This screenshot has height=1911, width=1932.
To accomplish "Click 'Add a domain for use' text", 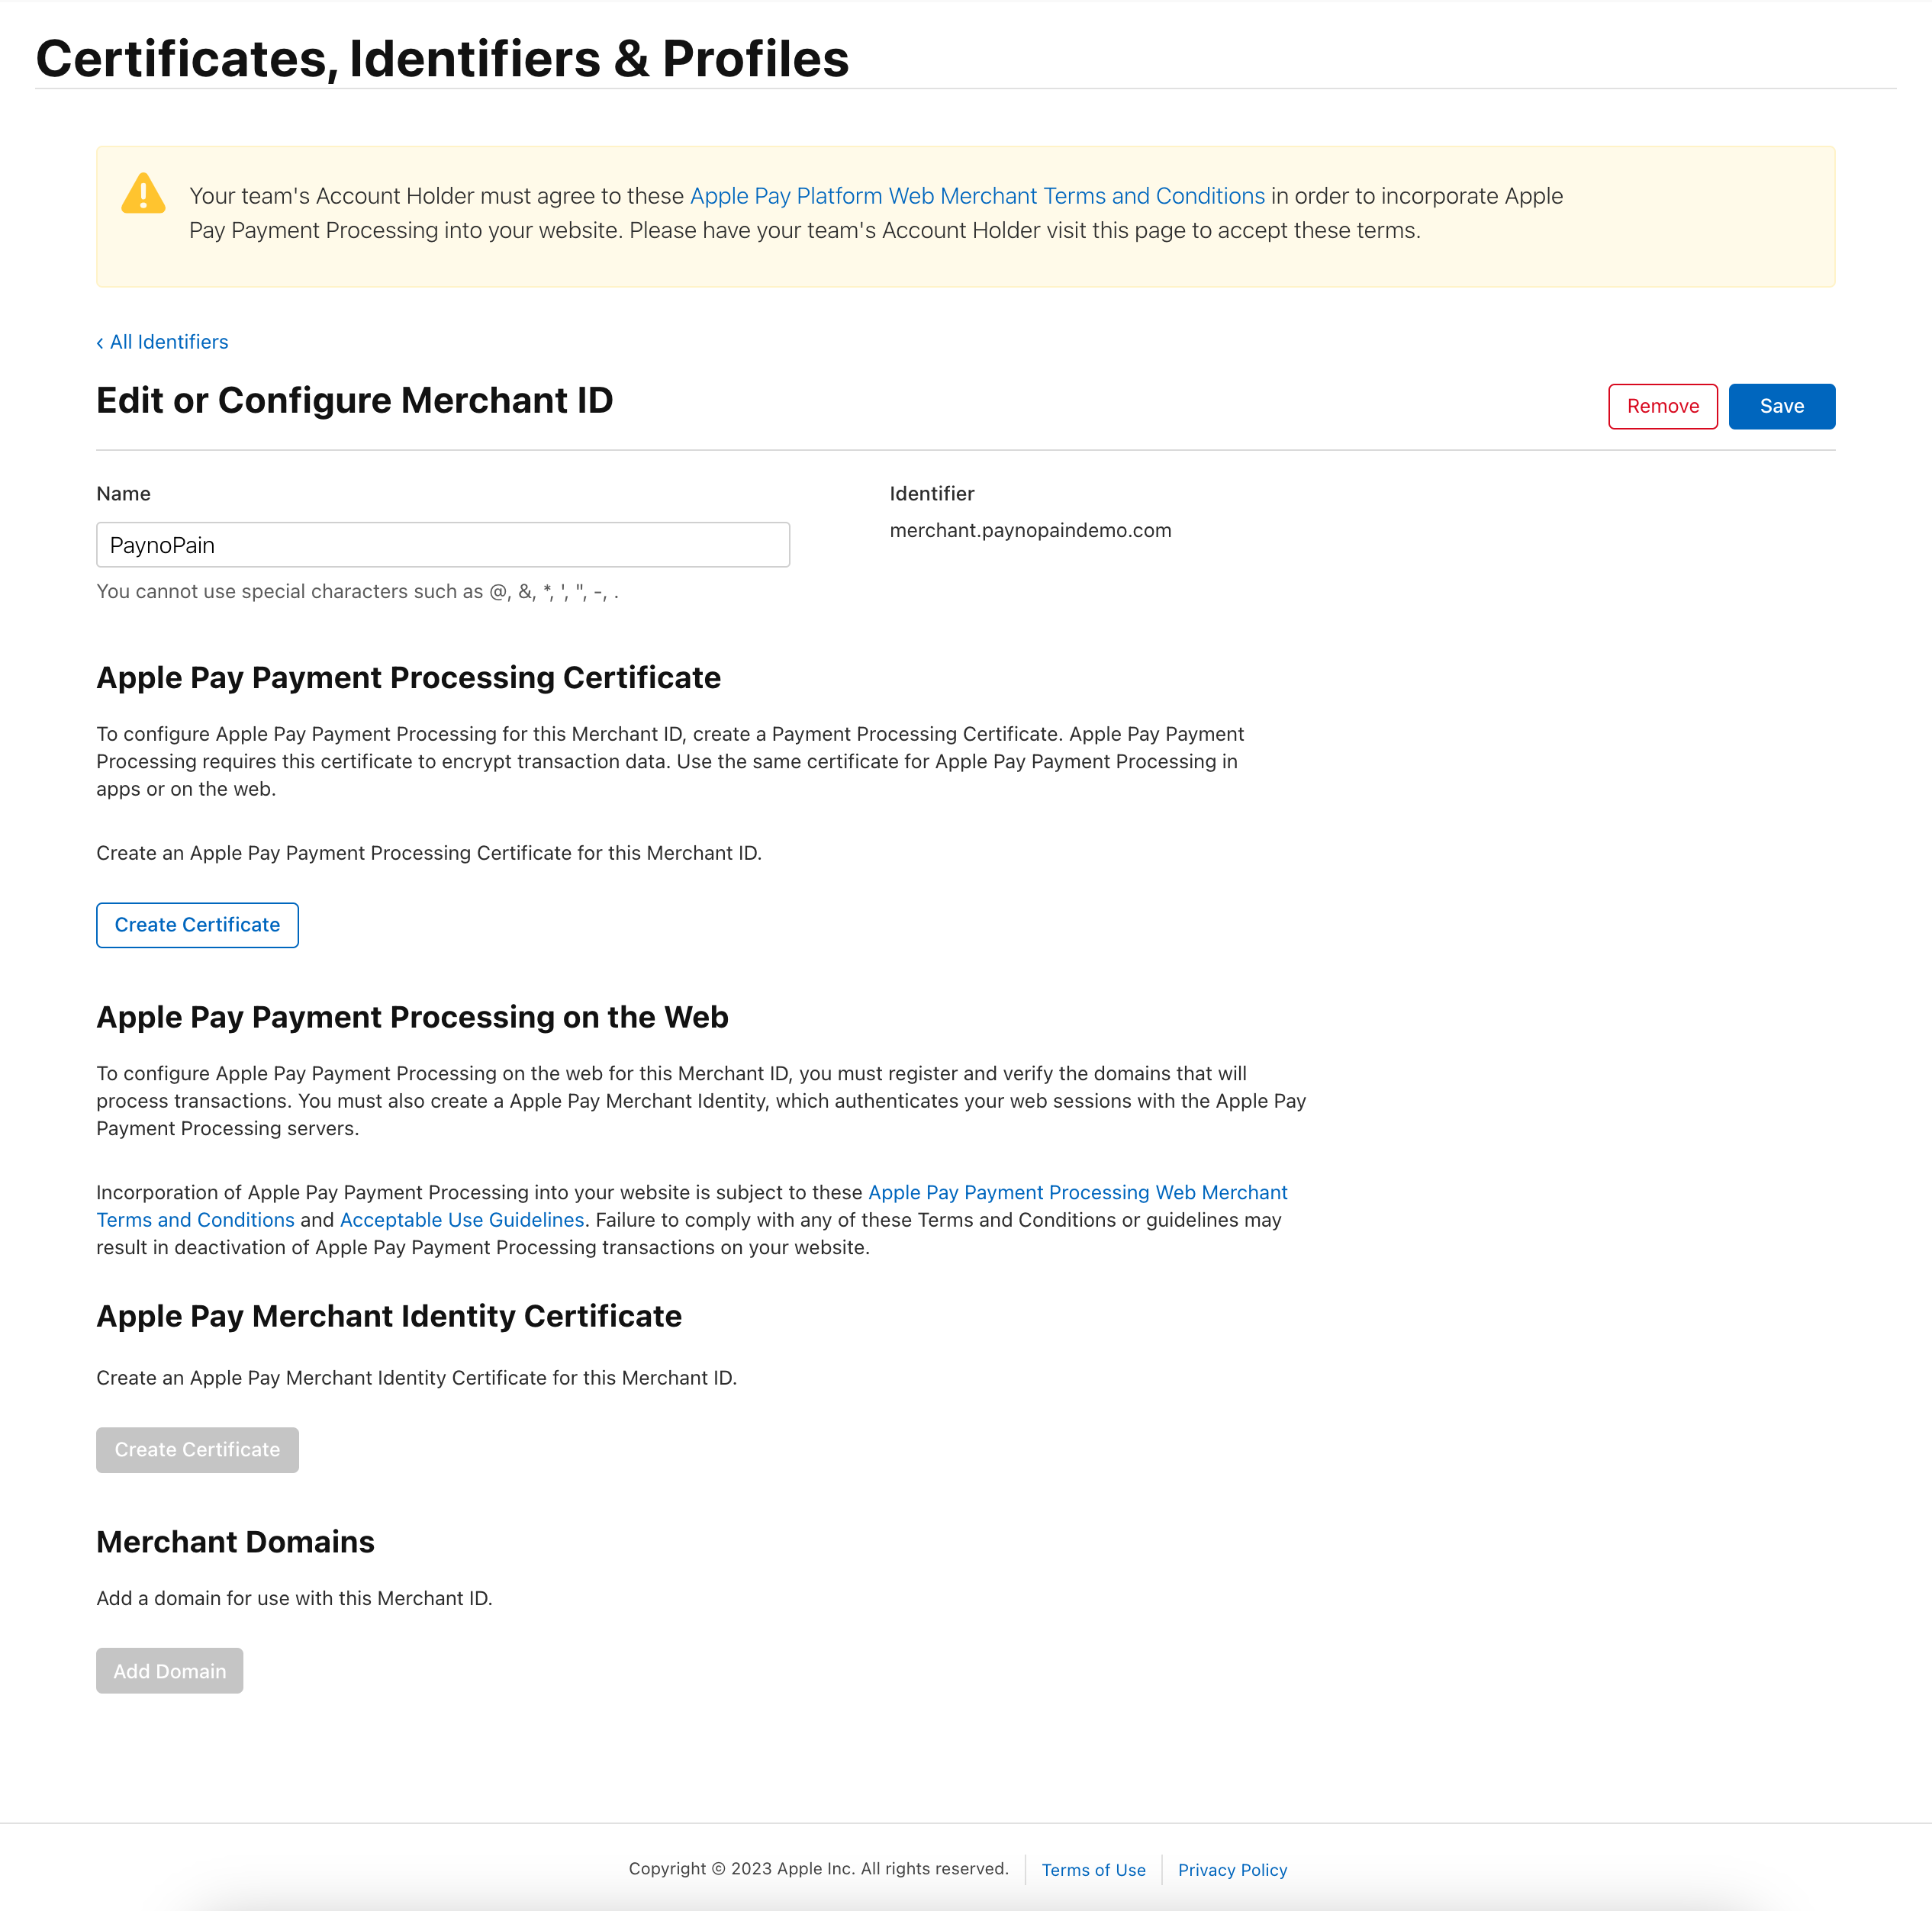I will click(x=294, y=1598).
